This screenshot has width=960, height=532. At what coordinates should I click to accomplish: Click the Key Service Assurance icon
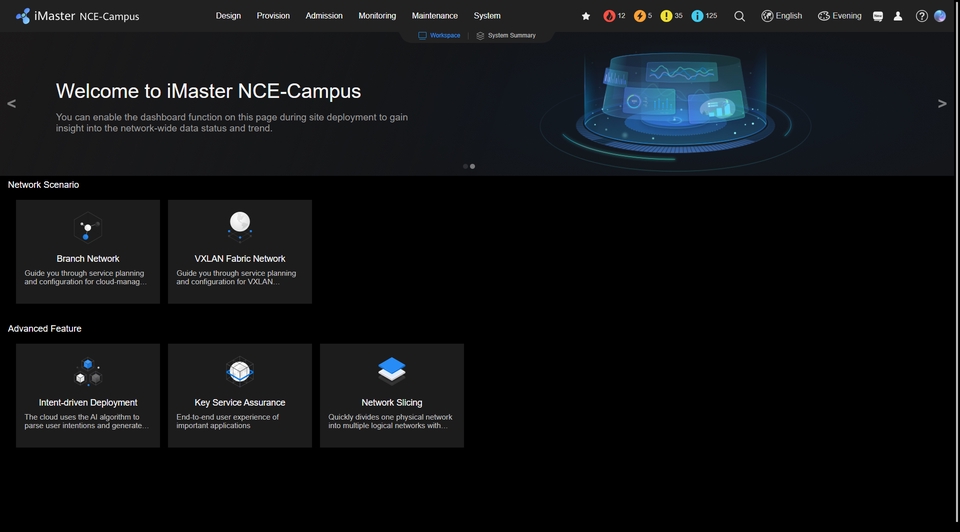[x=240, y=371]
